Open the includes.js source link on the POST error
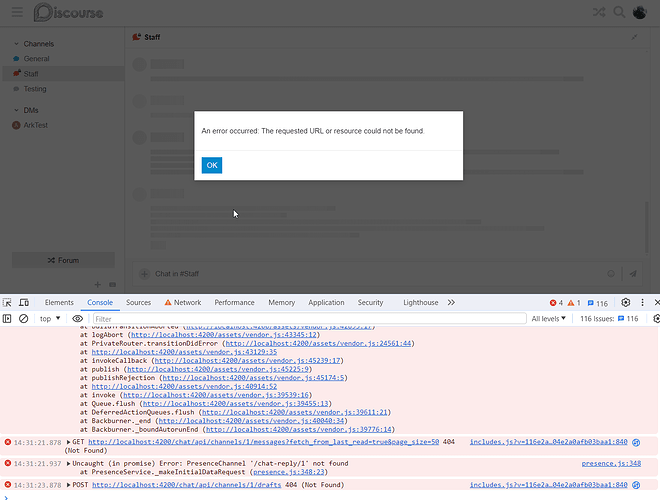 click(548, 485)
